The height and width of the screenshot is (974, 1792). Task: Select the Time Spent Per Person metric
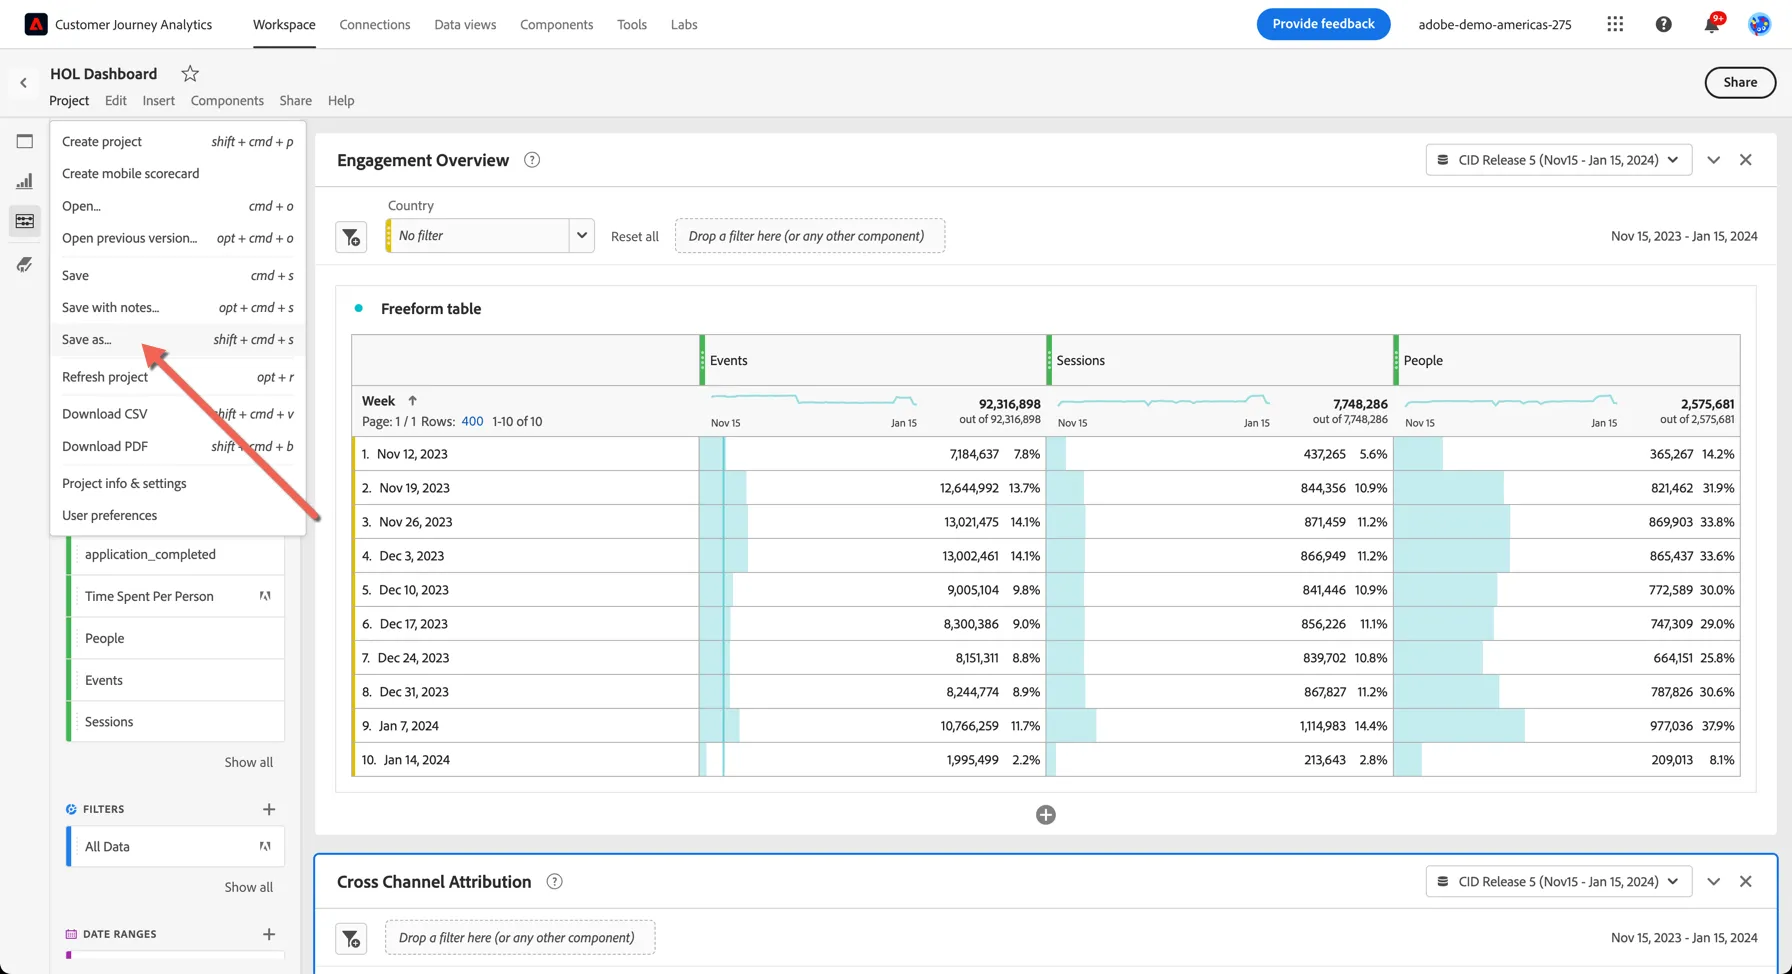pyautogui.click(x=176, y=596)
